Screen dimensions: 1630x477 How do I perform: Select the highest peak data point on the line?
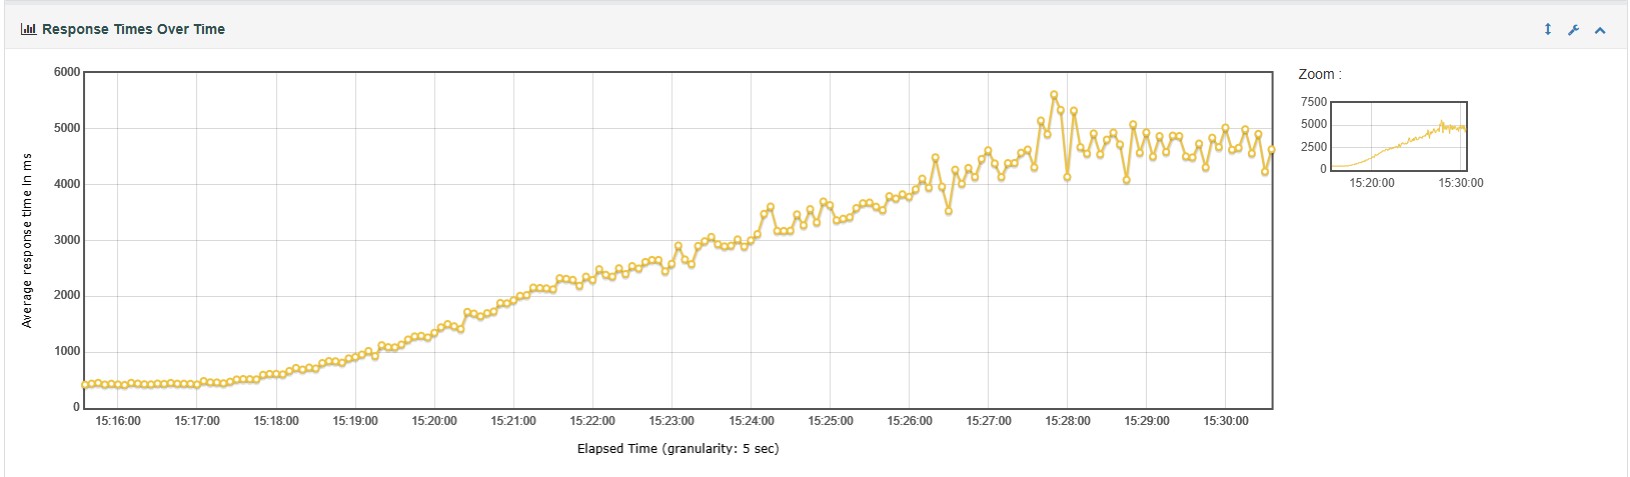pyautogui.click(x=1054, y=95)
